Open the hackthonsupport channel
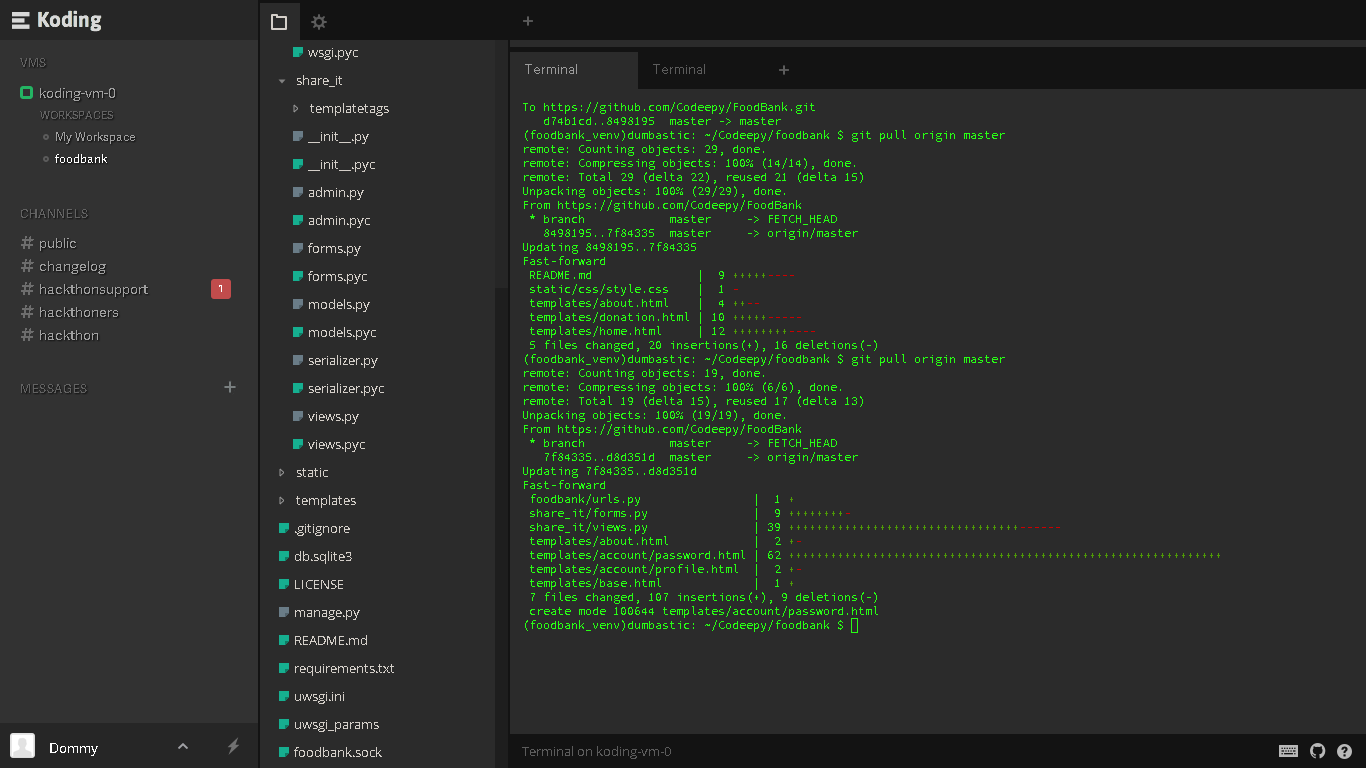 pos(93,289)
